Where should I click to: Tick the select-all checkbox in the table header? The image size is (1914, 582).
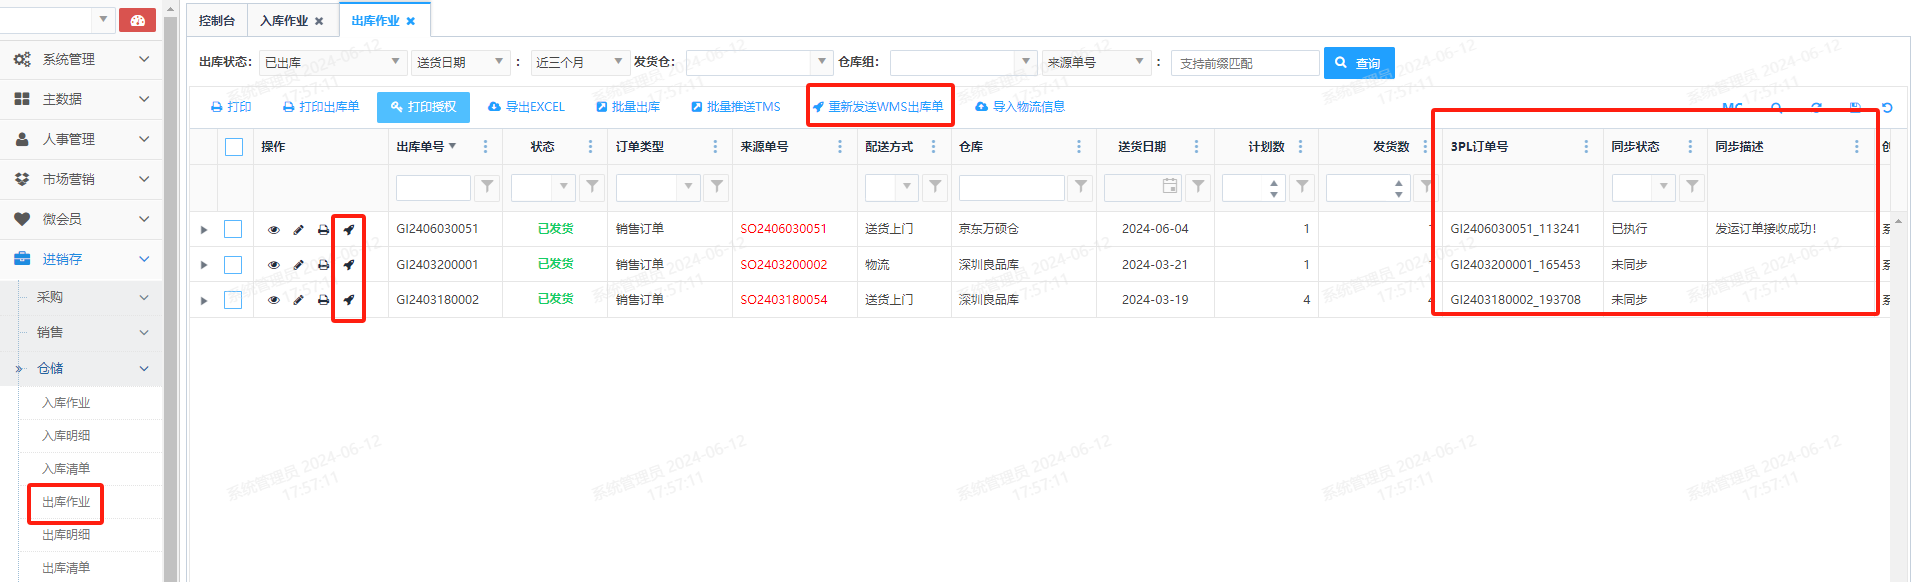(234, 147)
